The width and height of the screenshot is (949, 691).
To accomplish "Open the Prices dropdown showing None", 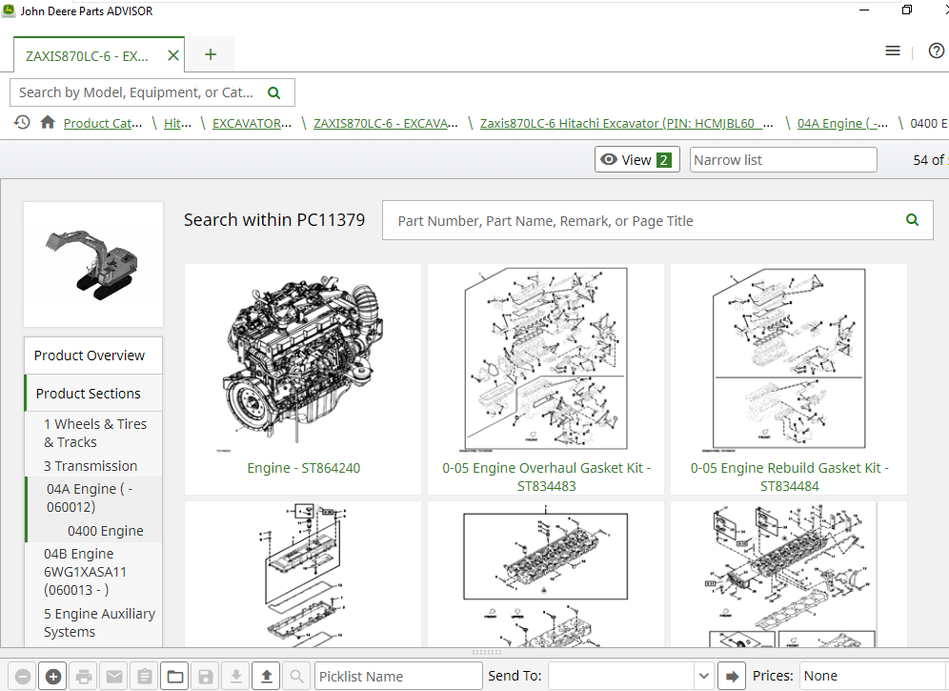I will pyautogui.click(x=870, y=677).
